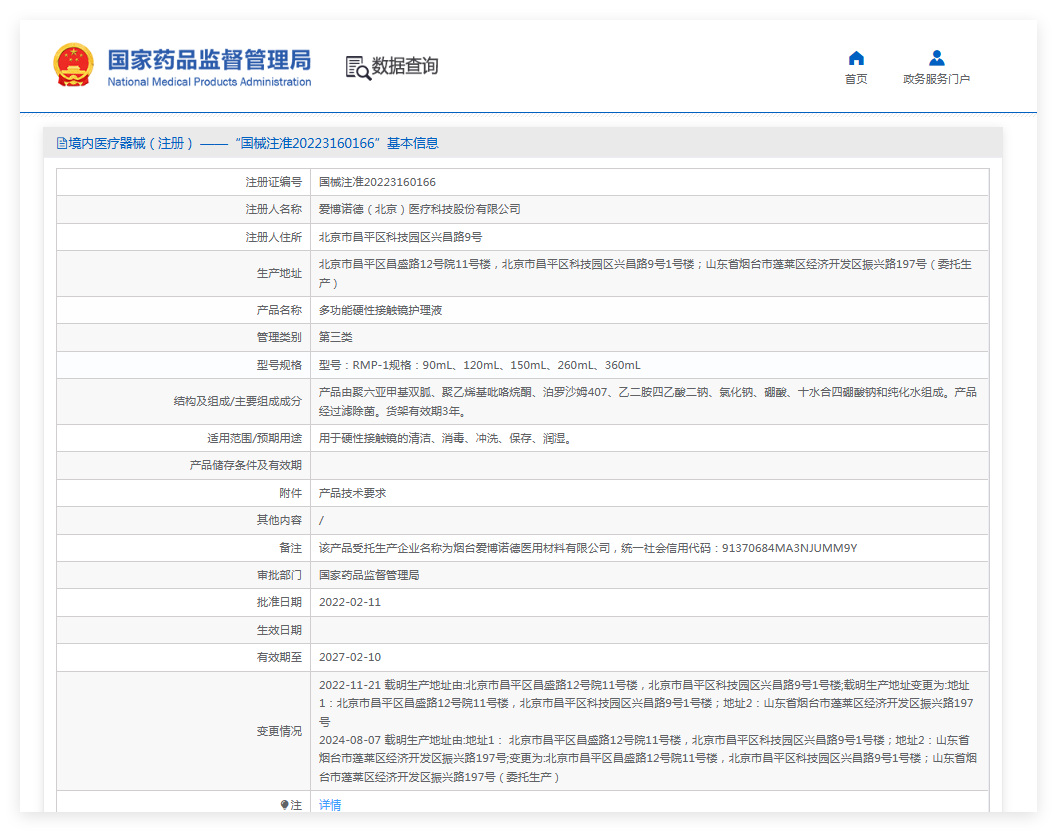This screenshot has height=832, width=1057.
Task: Click the 适用范围/预期用途 value text
Action: pyautogui.click(x=446, y=438)
